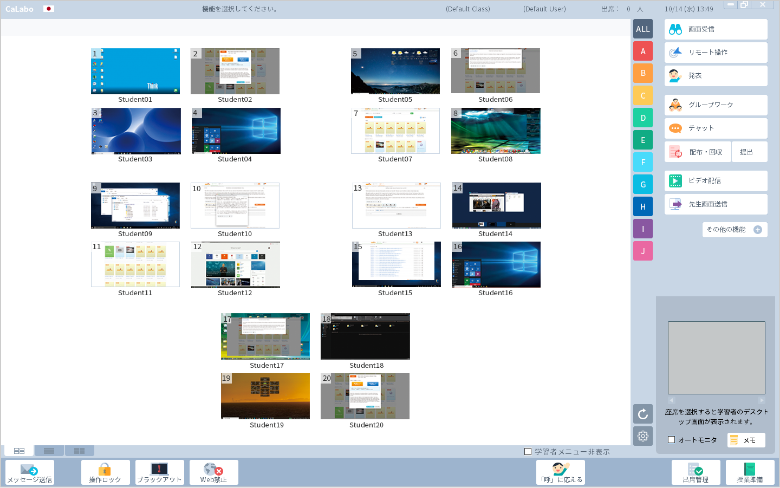Image resolution: width=780 pixels, height=488 pixels.
Task: Expand その他の機能 other functions
Action: click(734, 229)
